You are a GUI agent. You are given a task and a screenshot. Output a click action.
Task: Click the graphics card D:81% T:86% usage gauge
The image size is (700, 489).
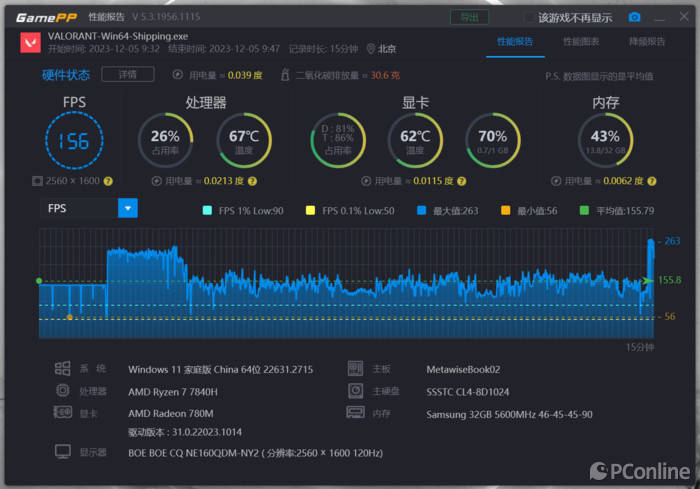[338, 140]
